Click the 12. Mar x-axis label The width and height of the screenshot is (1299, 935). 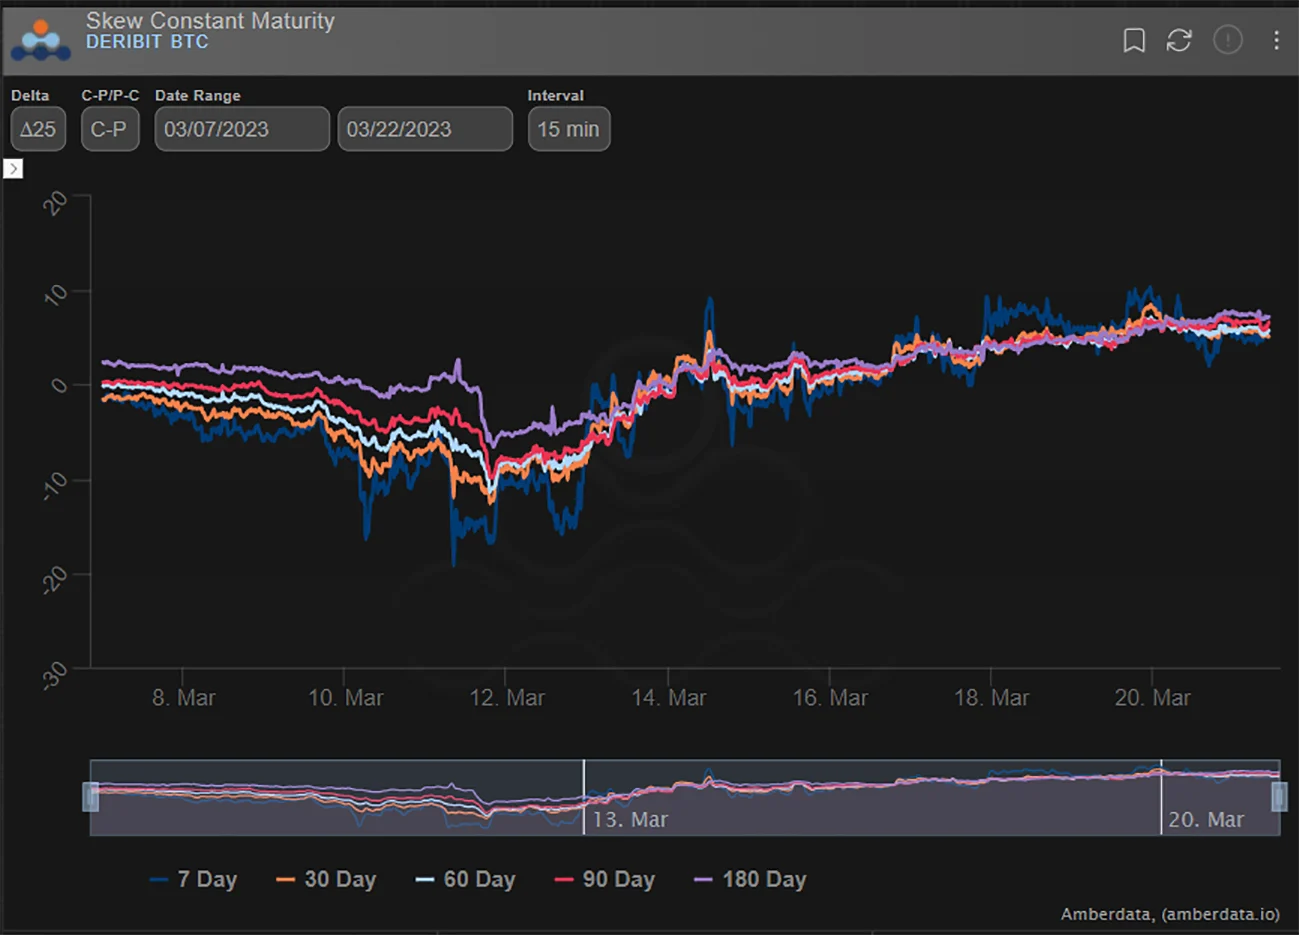tap(507, 698)
